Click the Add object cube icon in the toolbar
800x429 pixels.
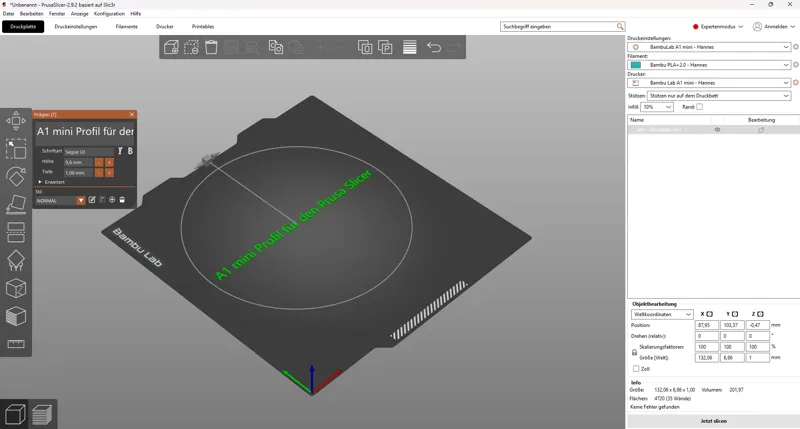171,47
